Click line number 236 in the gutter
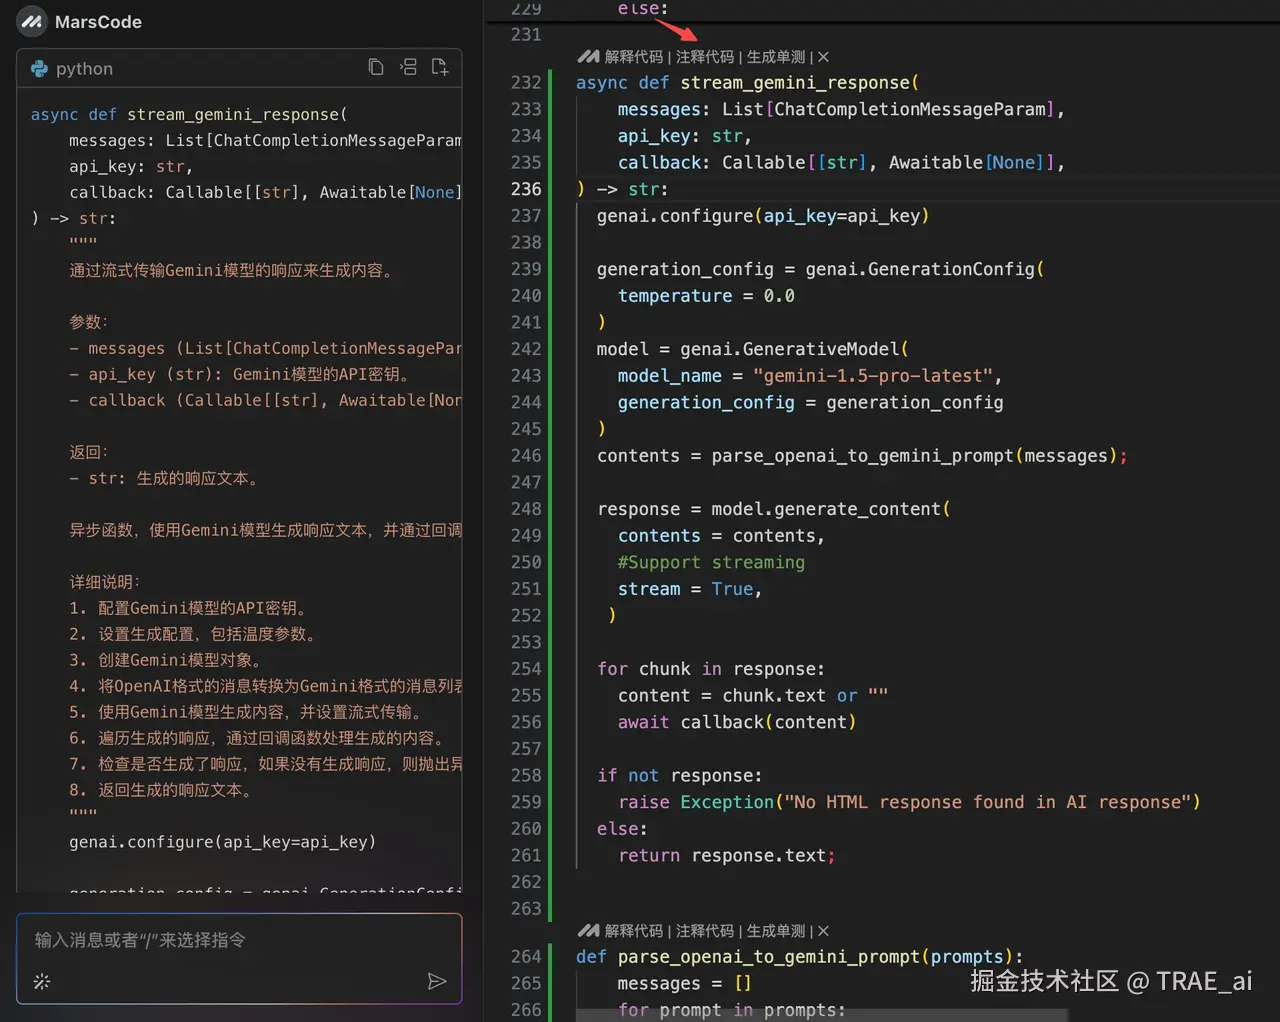The image size is (1280, 1022). click(x=526, y=189)
